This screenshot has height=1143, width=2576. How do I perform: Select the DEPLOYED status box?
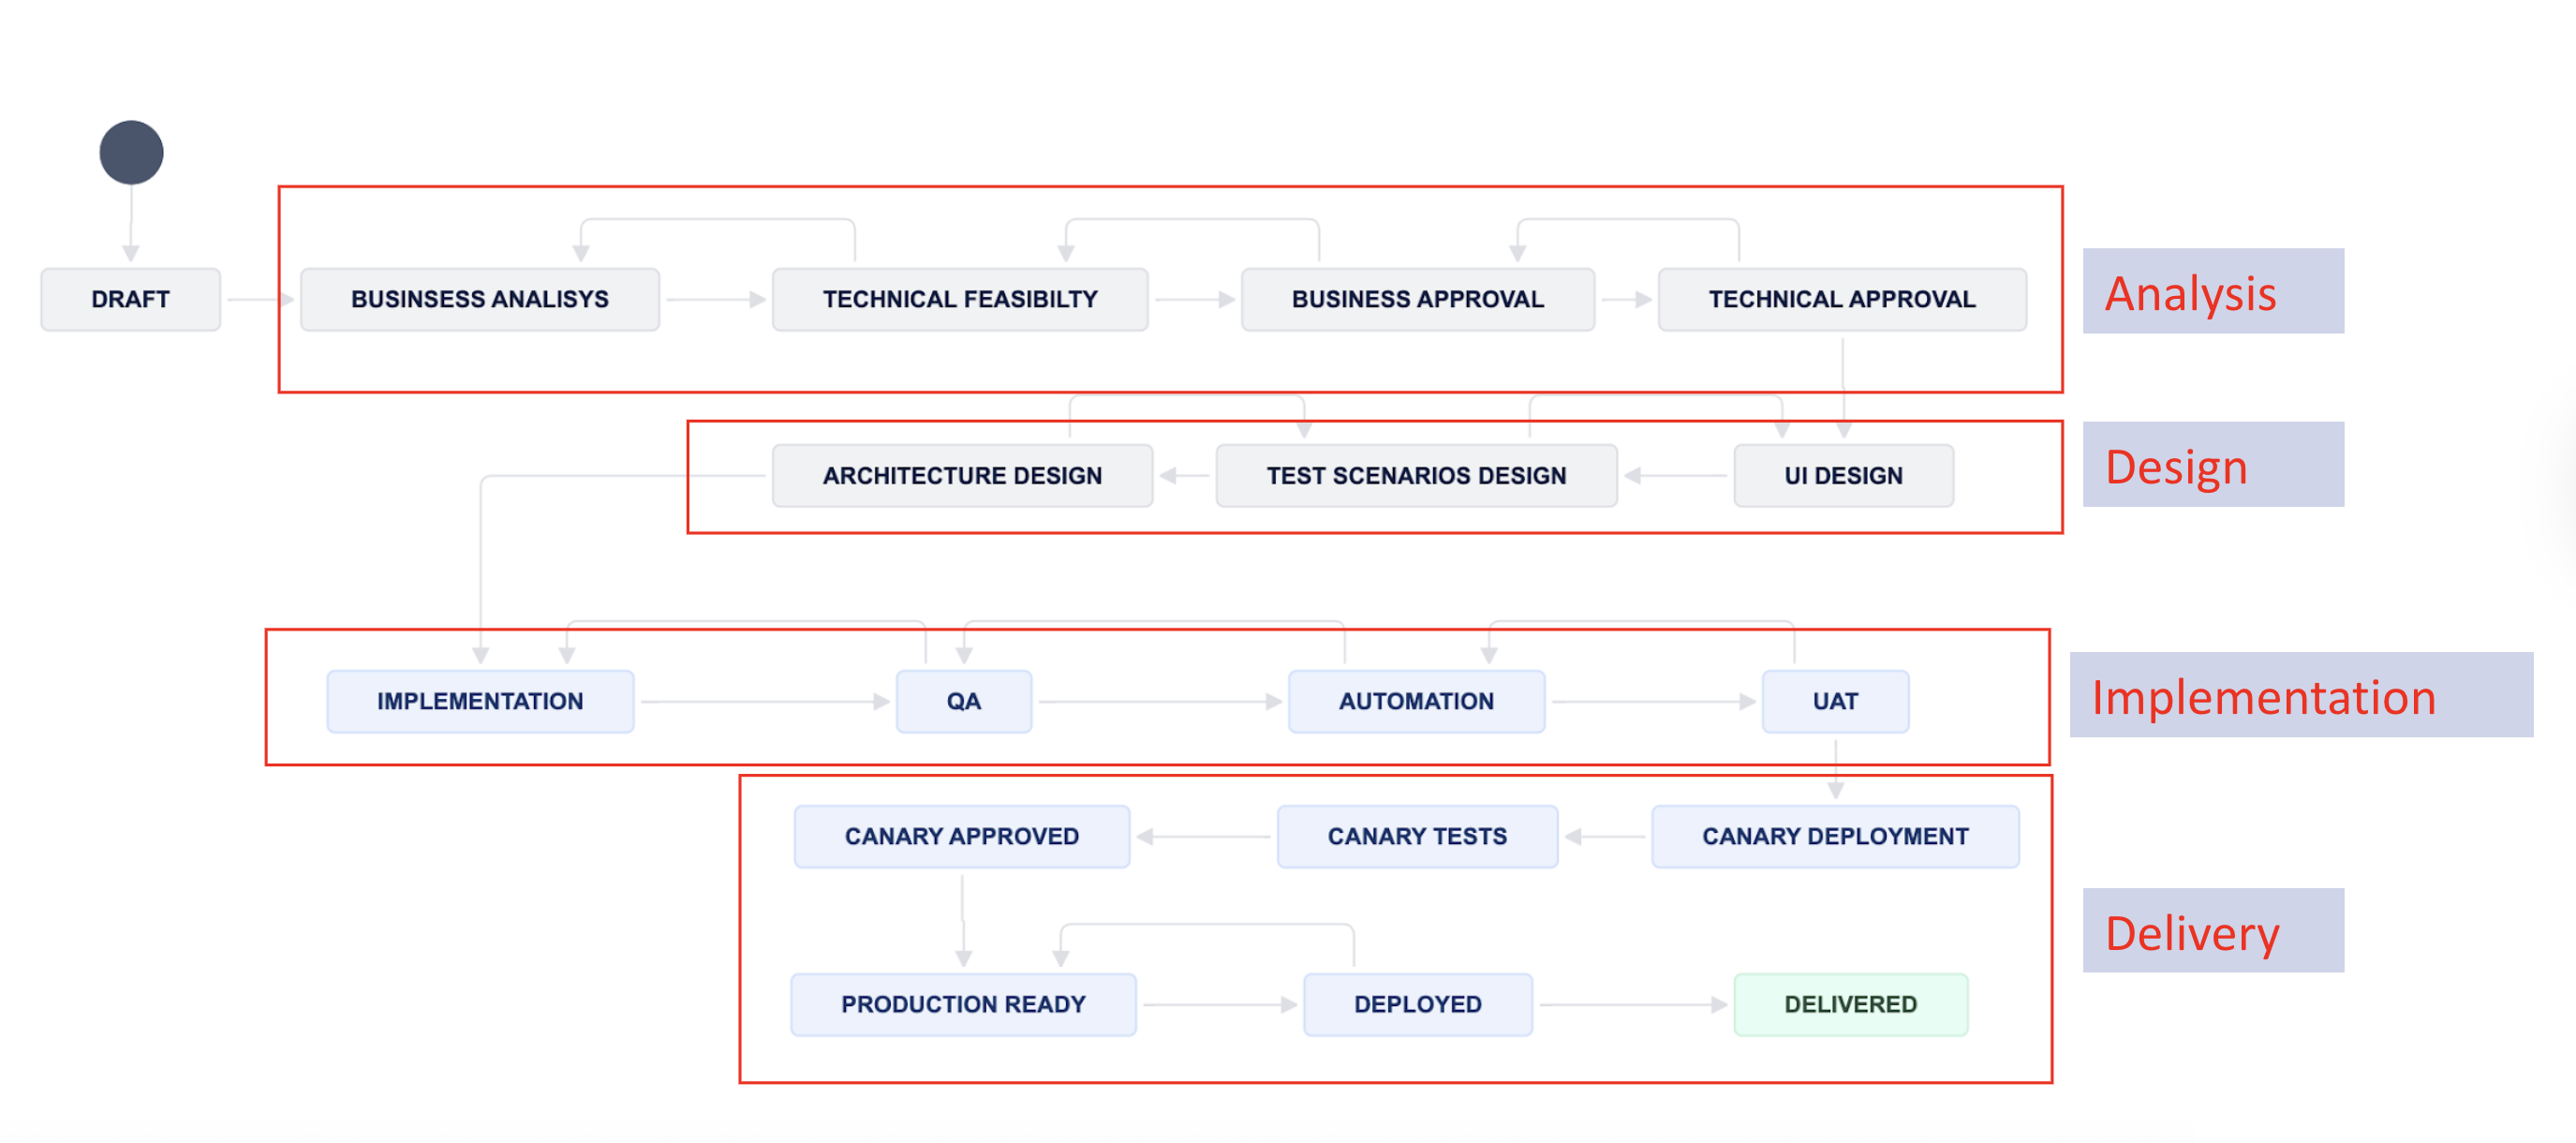pos(1417,1004)
